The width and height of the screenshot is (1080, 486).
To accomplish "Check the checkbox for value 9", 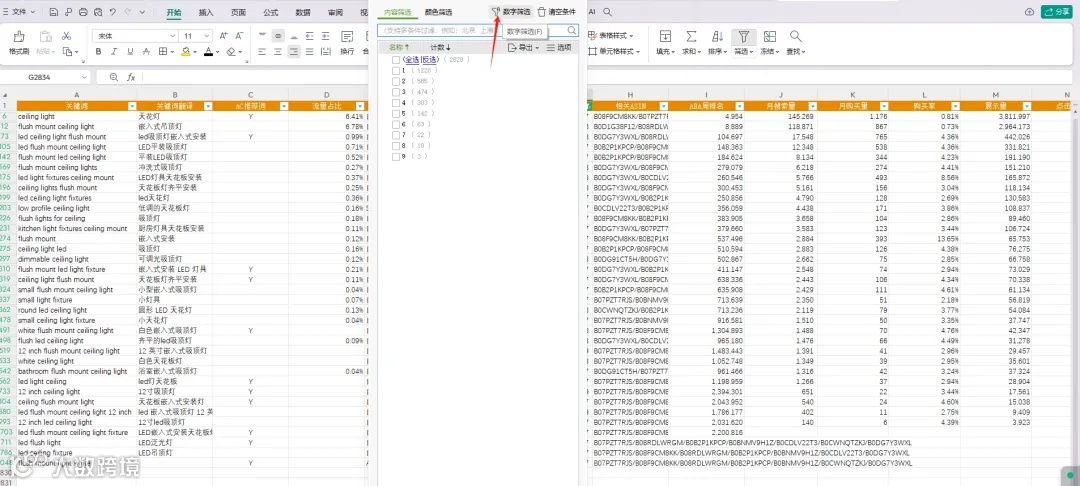I will tap(395, 157).
